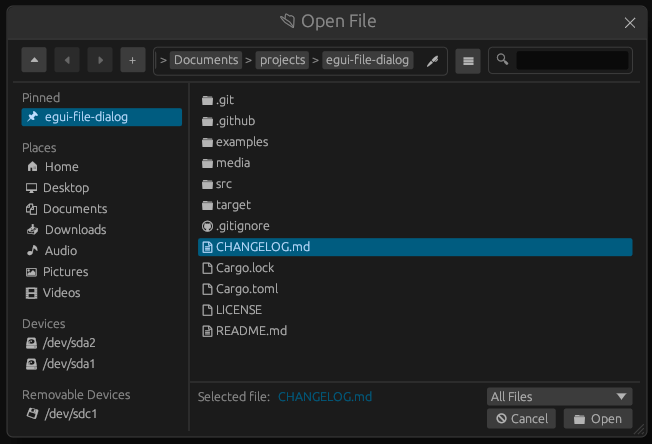Click the new folder plus icon

point(132,61)
